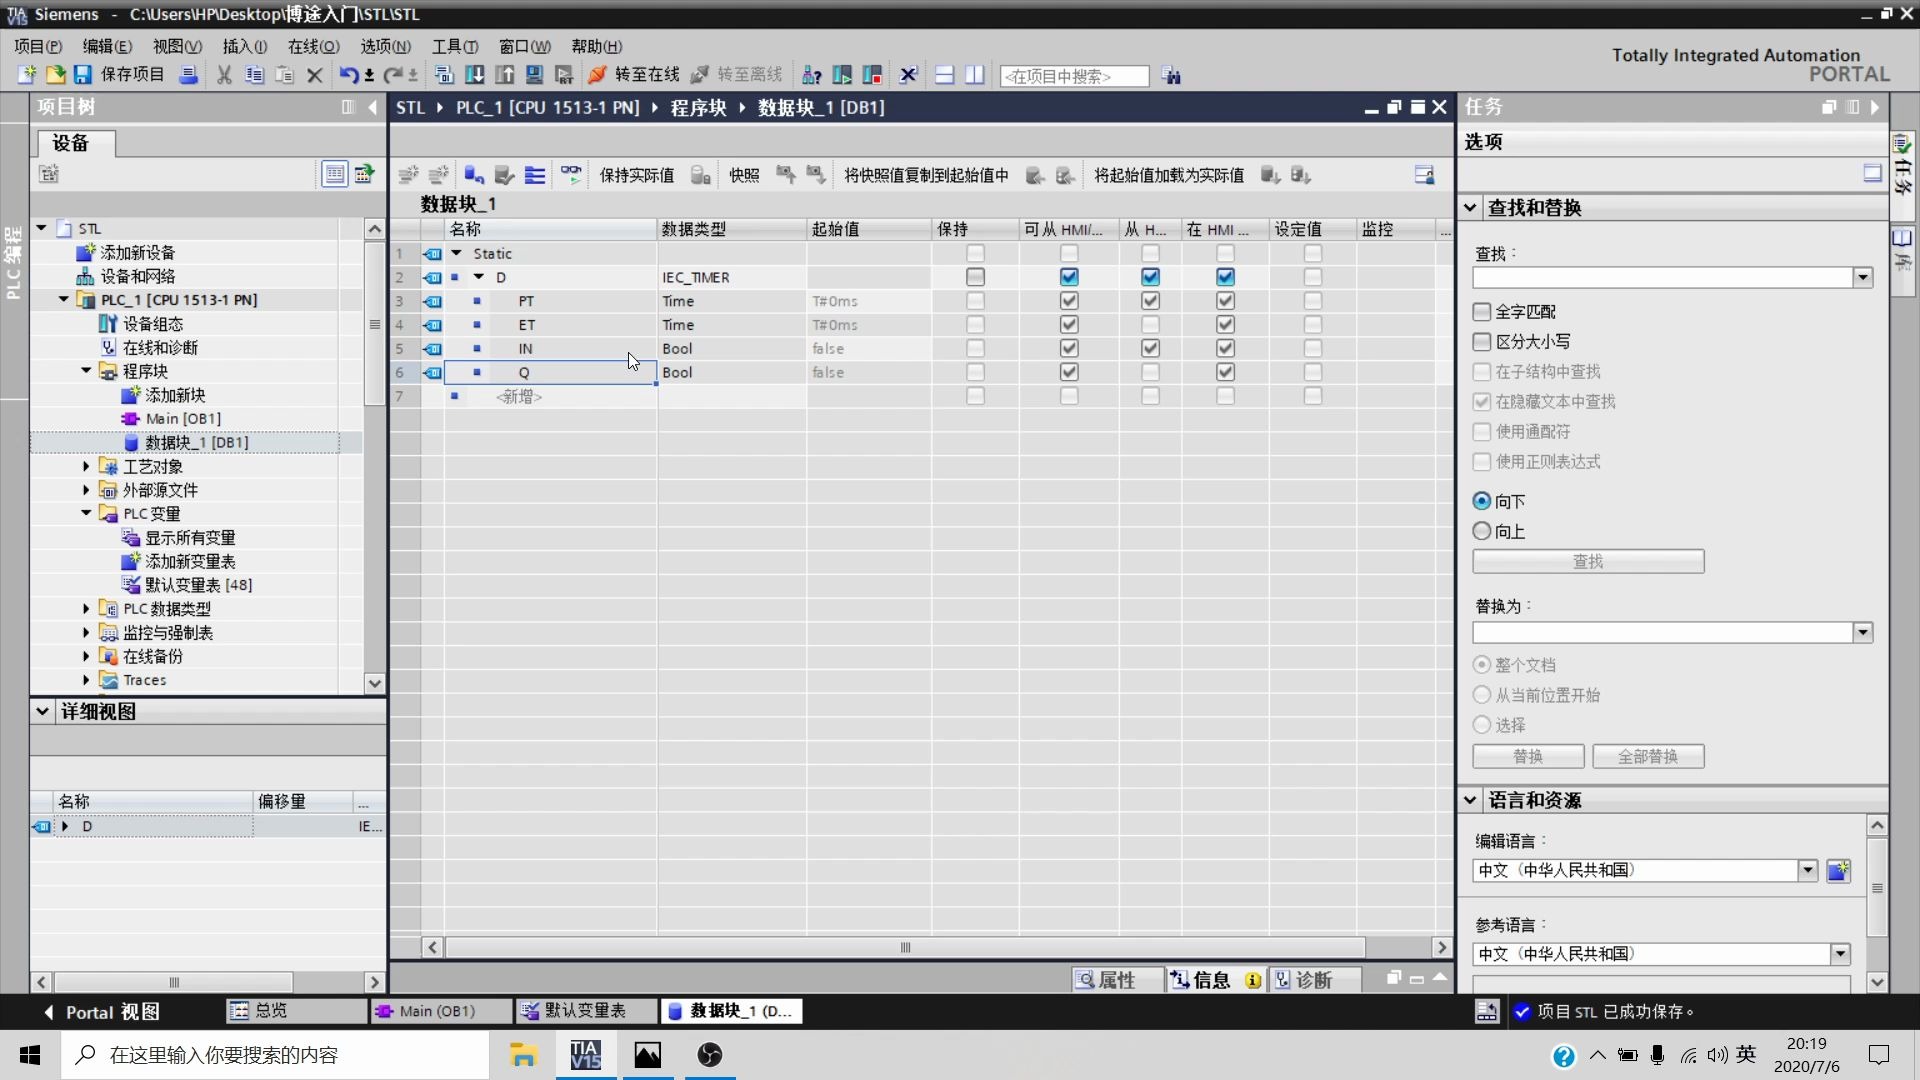Toggle writable from HMI for IN row

pyautogui.click(x=1150, y=349)
